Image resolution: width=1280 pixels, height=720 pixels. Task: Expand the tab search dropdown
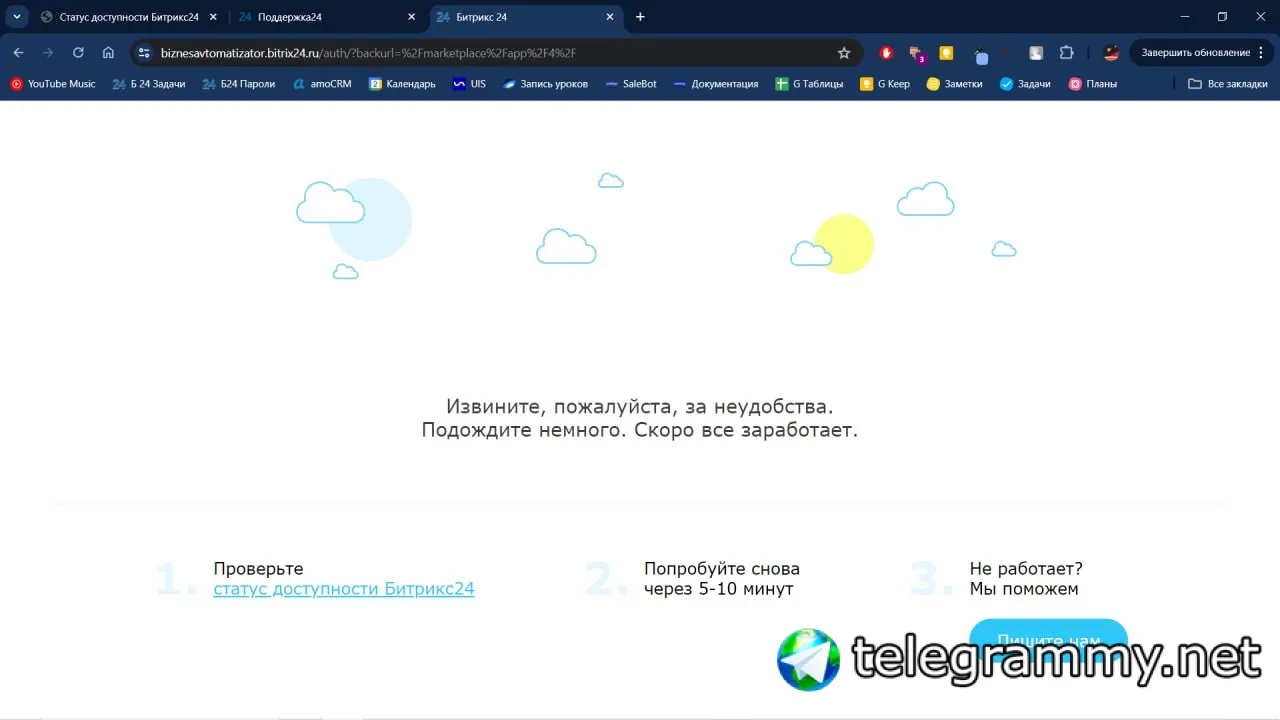[17, 17]
